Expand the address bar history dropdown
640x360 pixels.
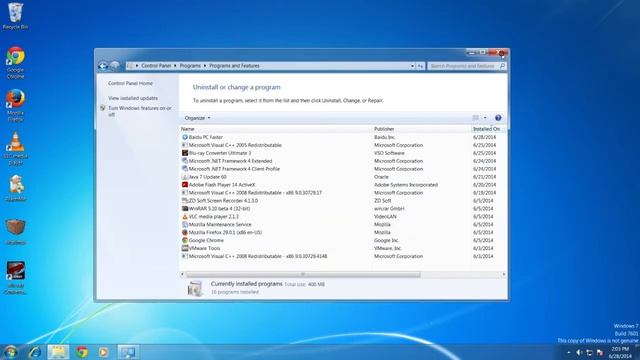[x=412, y=66]
